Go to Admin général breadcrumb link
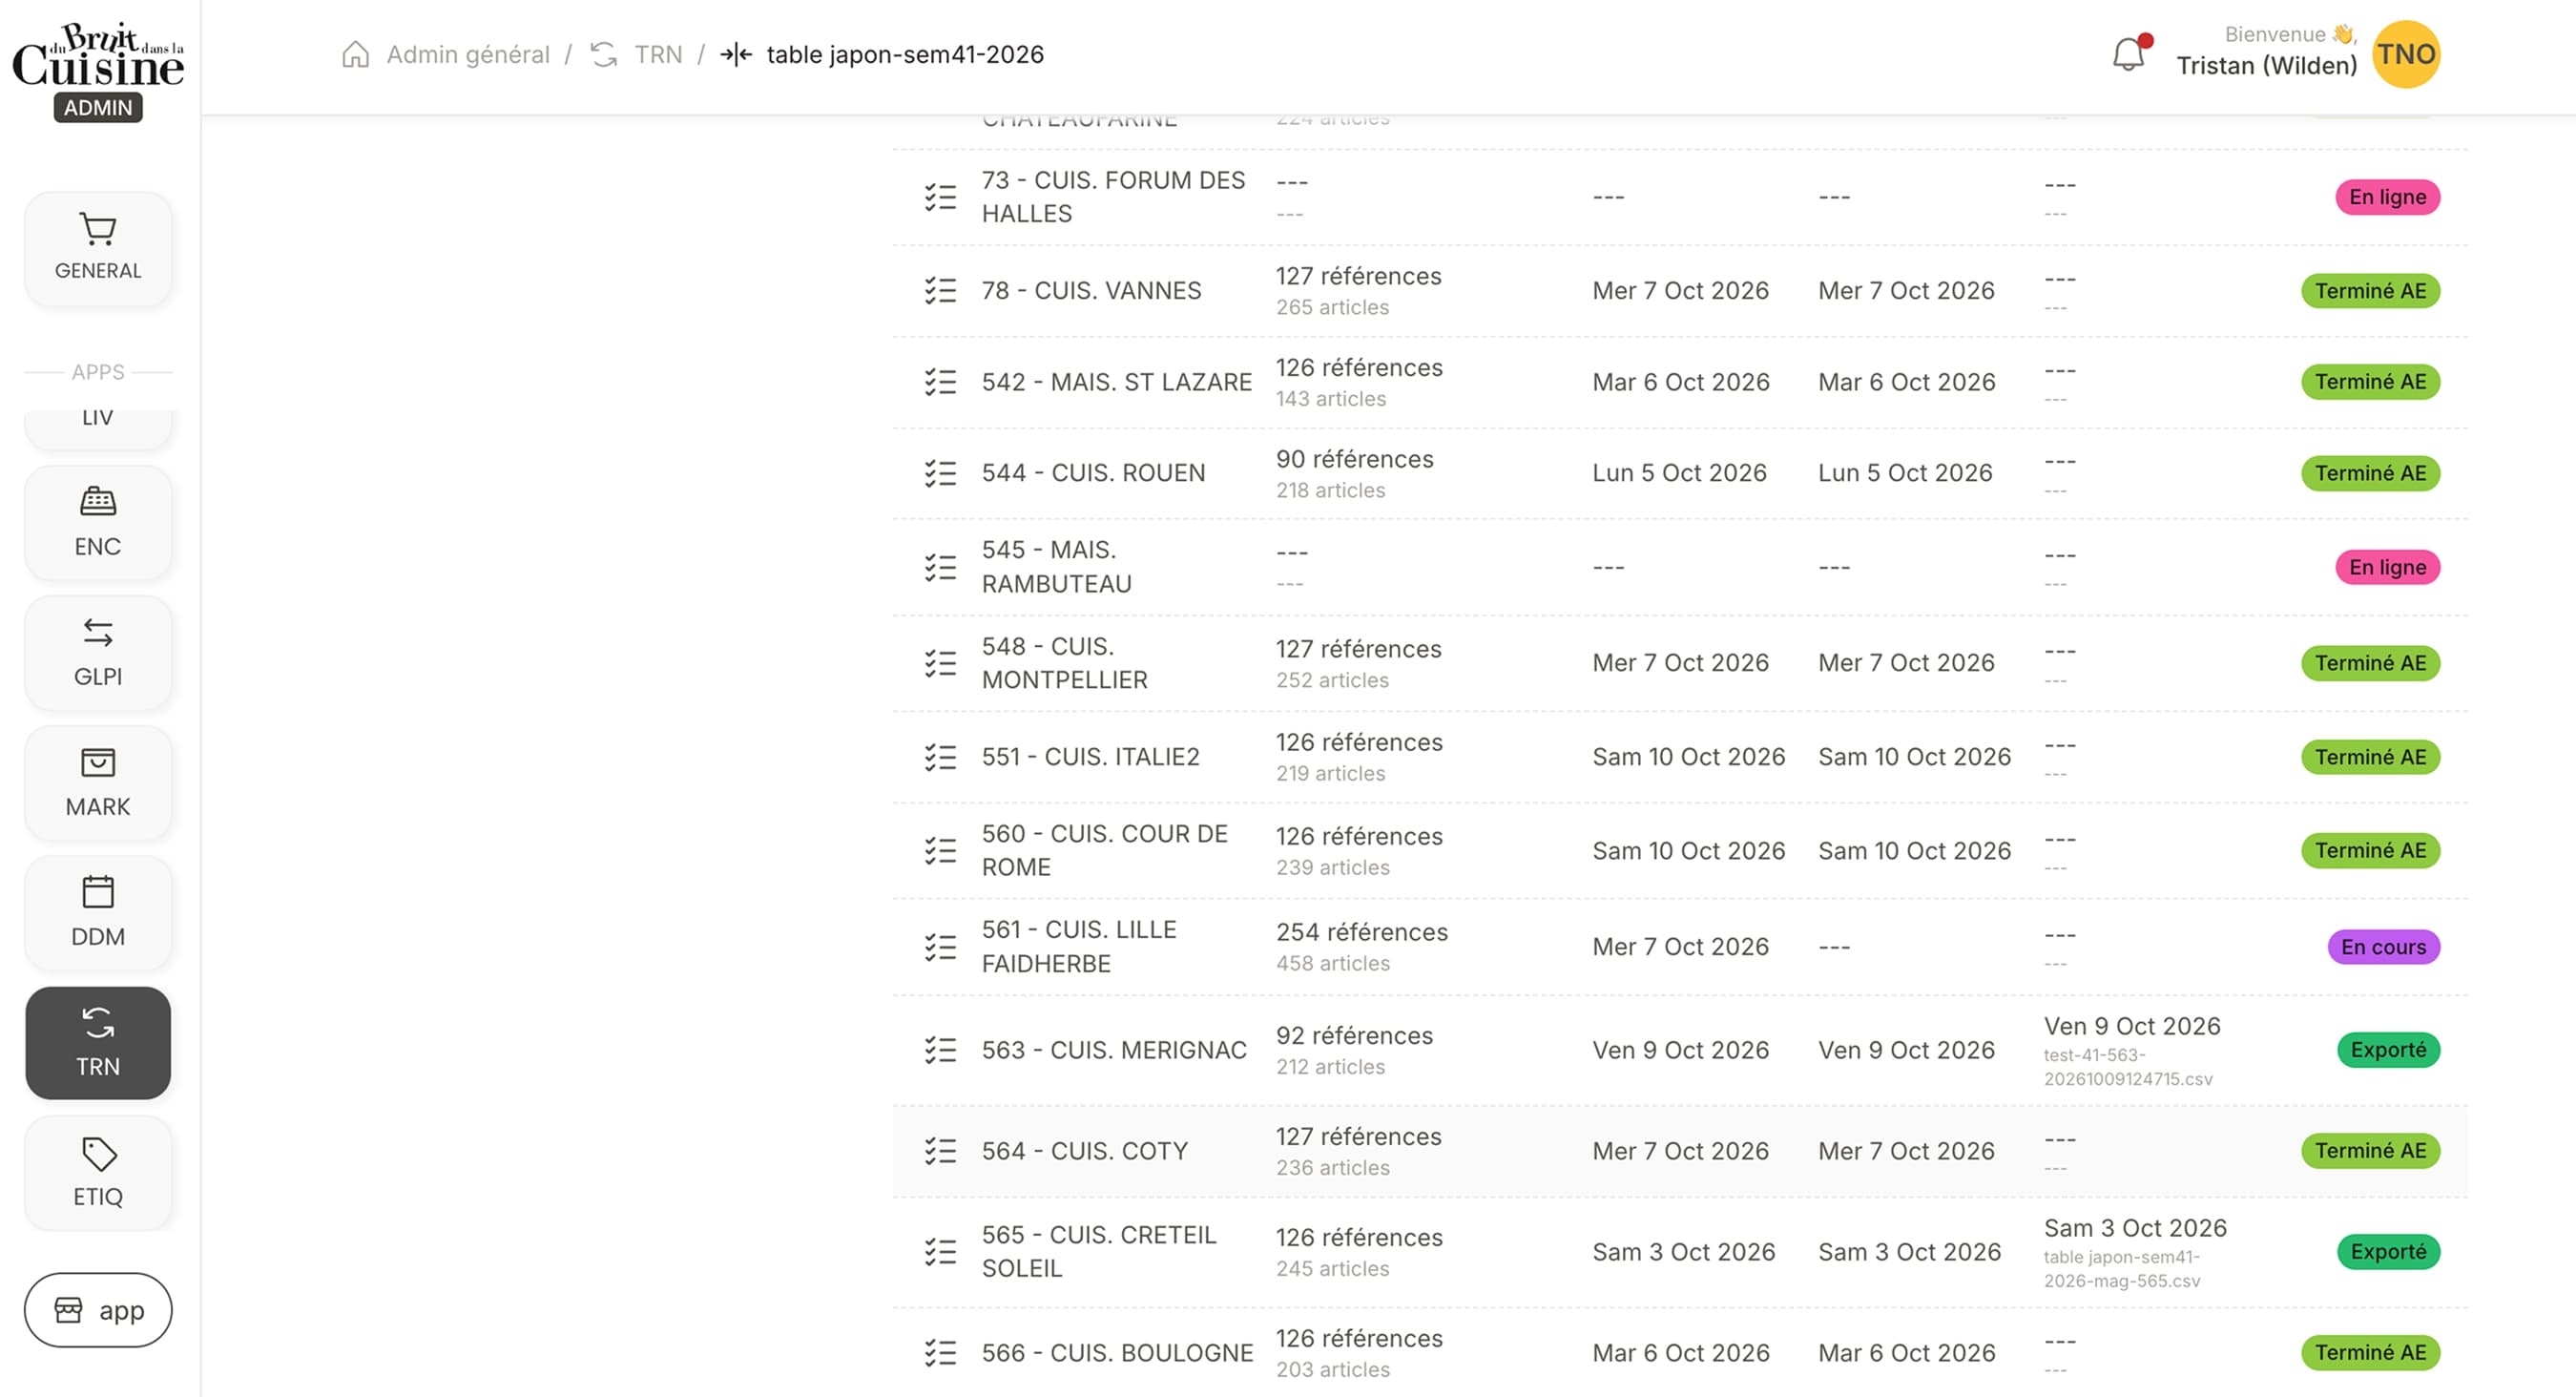Viewport: 2576px width, 1397px height. coord(468,54)
